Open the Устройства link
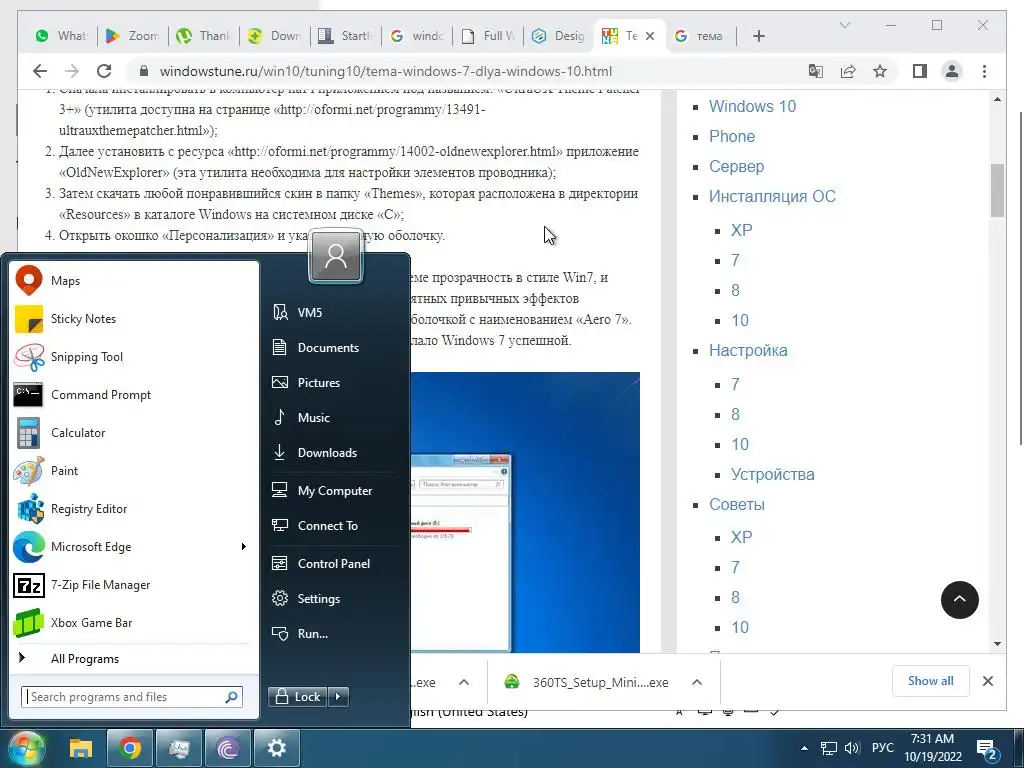 [773, 475]
